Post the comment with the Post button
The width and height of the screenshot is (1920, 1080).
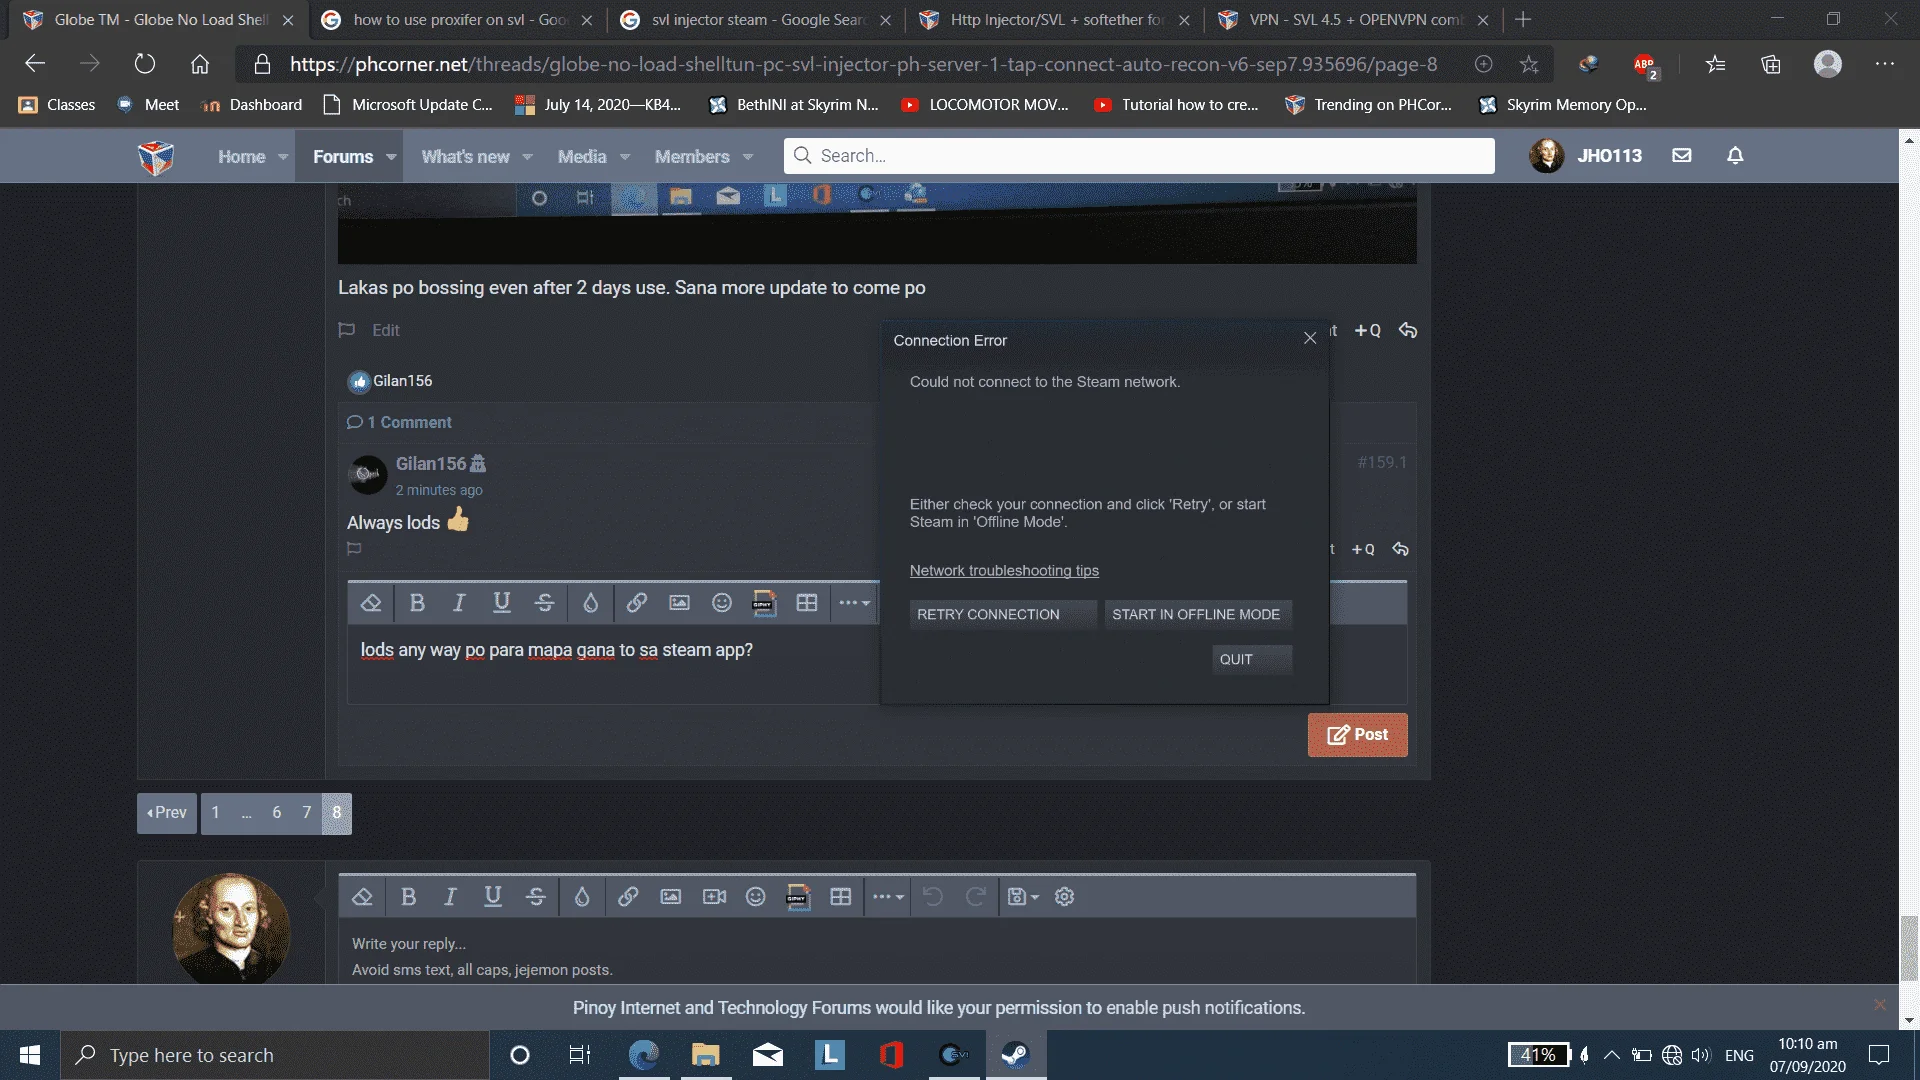coord(1357,735)
